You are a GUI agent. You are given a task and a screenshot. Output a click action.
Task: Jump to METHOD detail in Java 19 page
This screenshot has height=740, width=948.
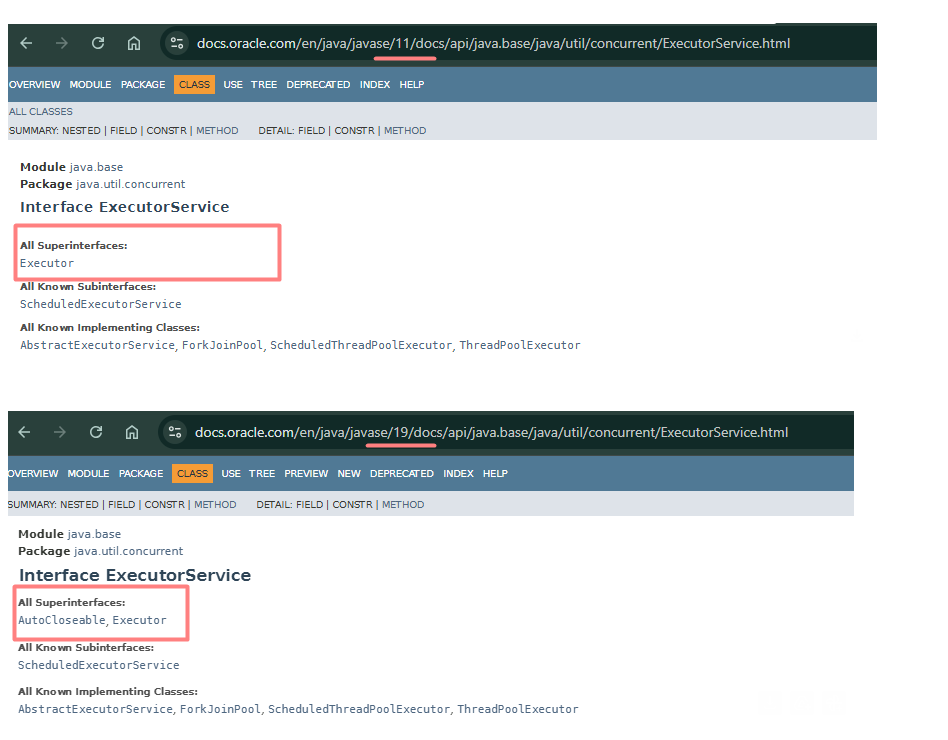pyautogui.click(x=403, y=504)
